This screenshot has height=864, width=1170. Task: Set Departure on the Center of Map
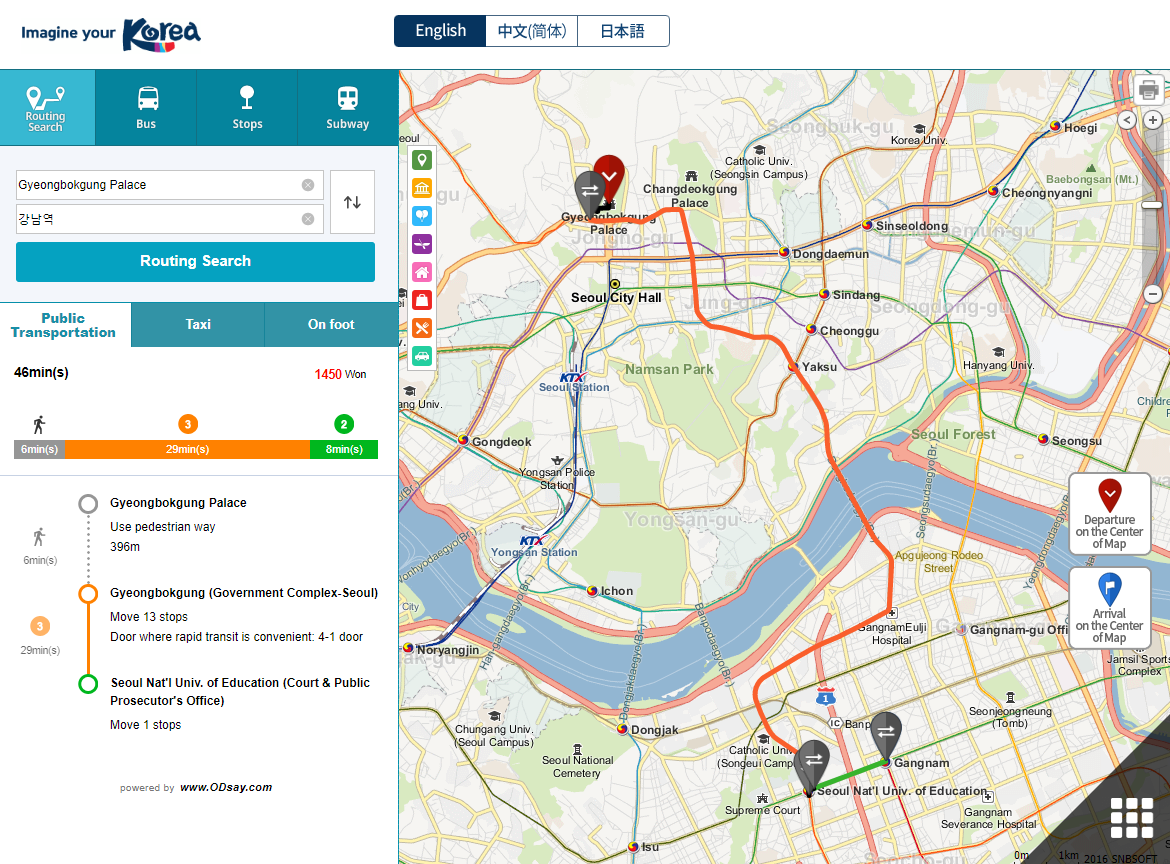(1110, 513)
